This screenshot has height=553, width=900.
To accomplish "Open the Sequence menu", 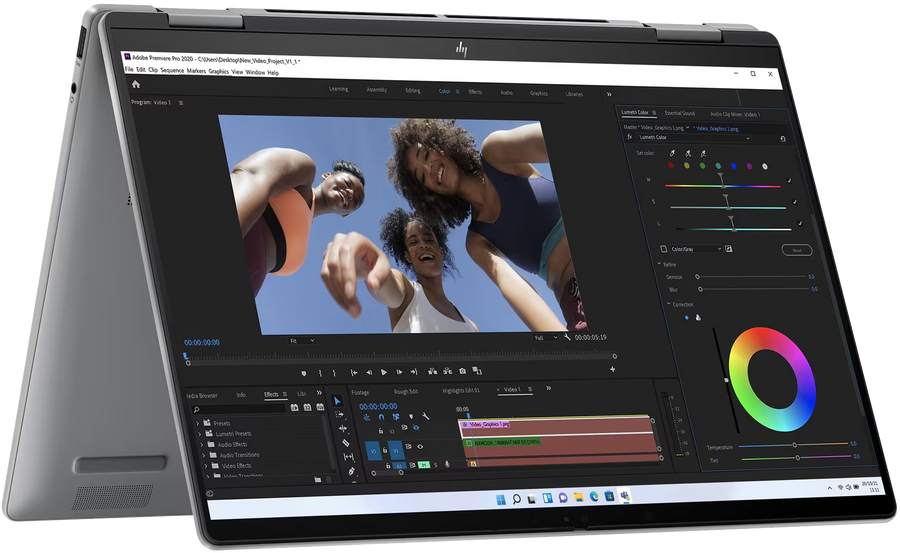I will 172,70.
